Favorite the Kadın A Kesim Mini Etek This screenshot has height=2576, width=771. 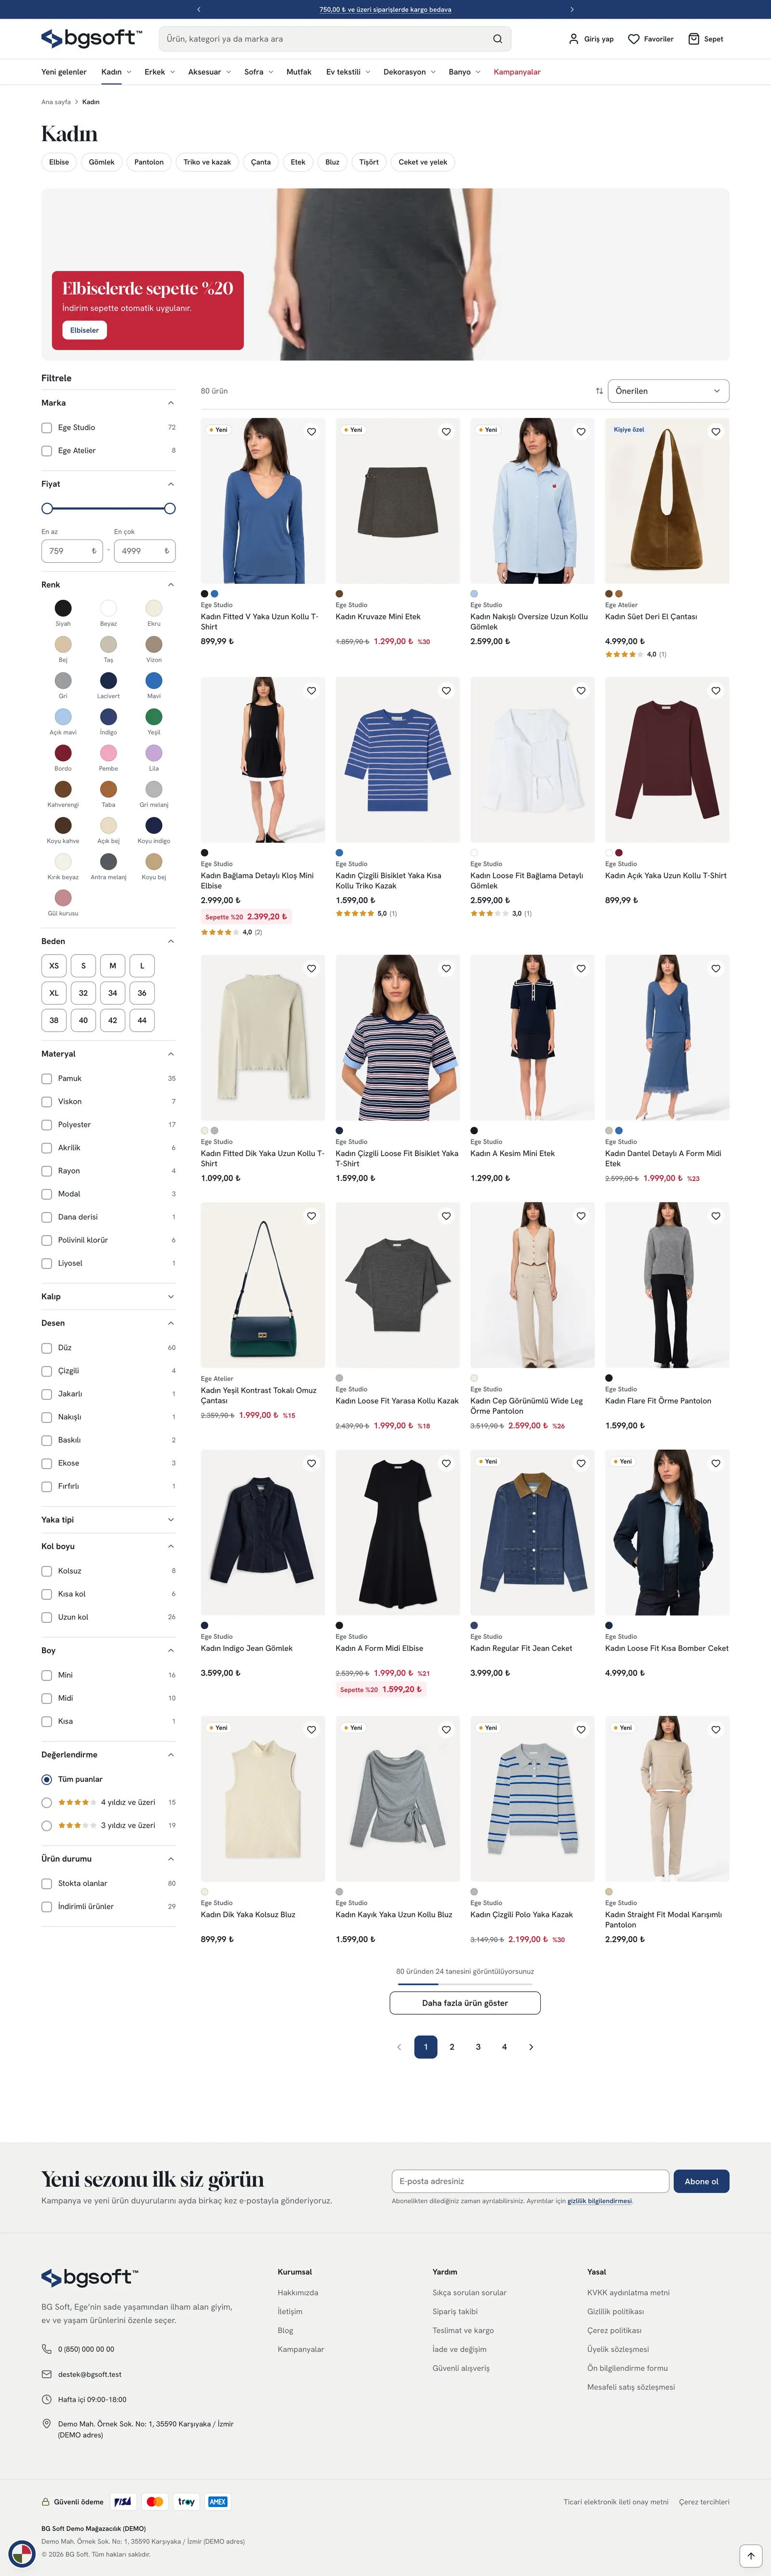point(581,969)
